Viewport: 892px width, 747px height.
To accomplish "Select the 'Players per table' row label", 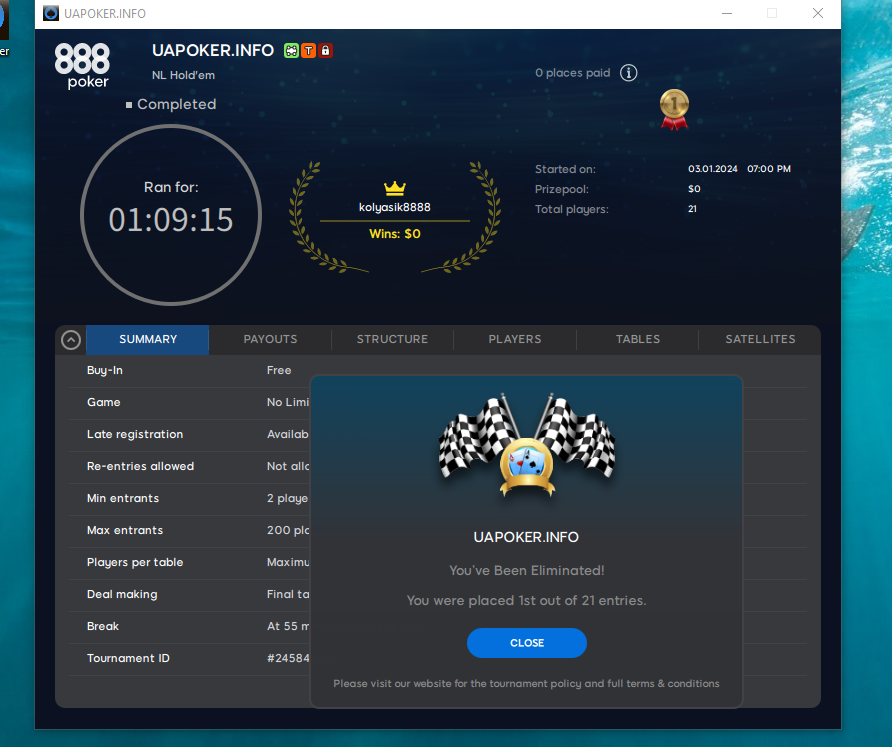I will (x=135, y=563).
